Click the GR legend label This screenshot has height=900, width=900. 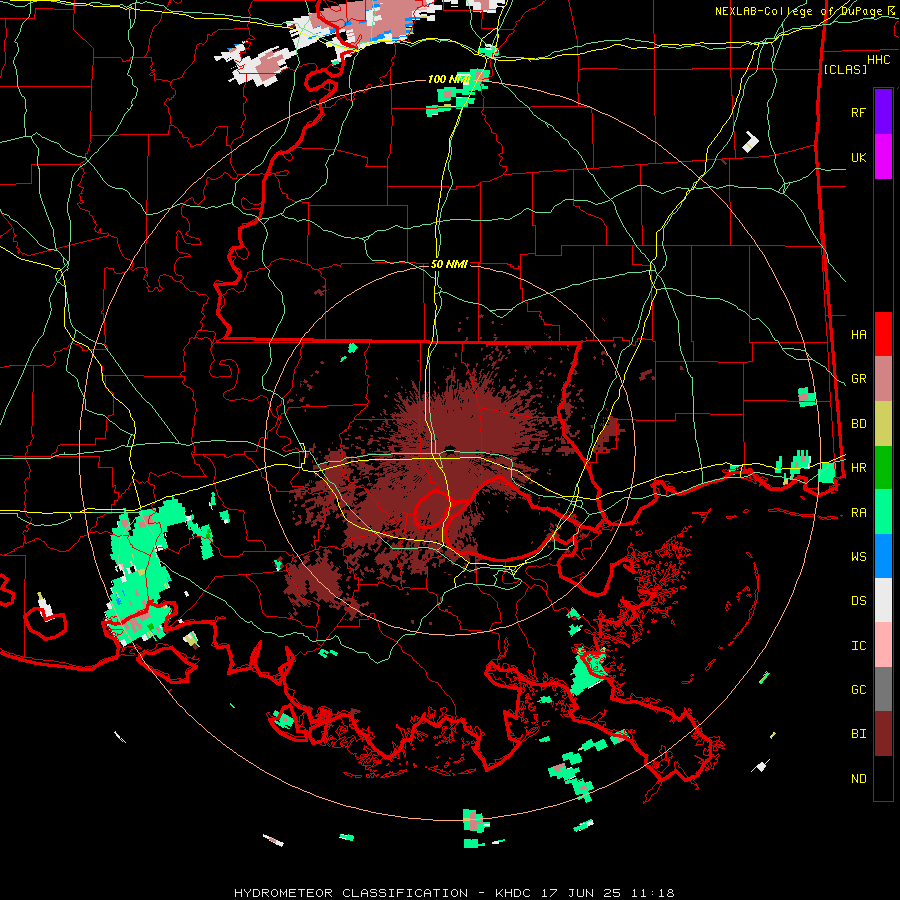pos(858,379)
